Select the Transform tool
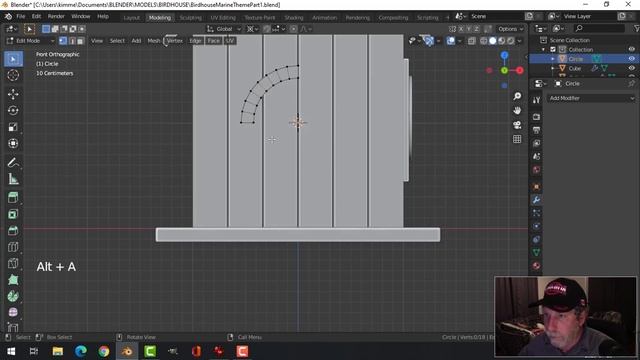 pyautogui.click(x=13, y=143)
